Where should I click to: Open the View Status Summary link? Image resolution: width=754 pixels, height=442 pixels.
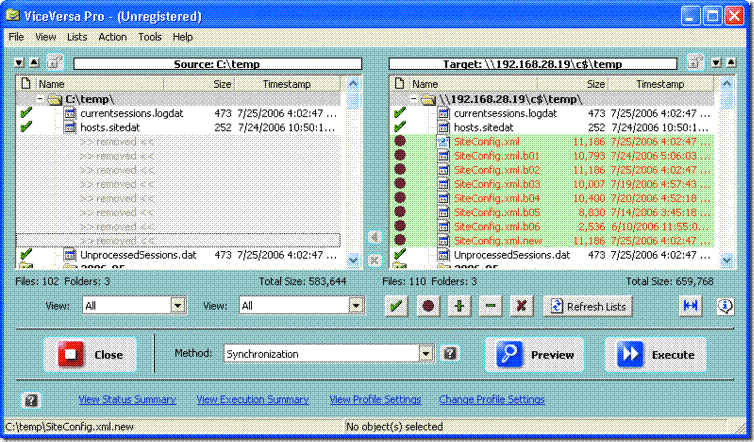pyautogui.click(x=127, y=399)
